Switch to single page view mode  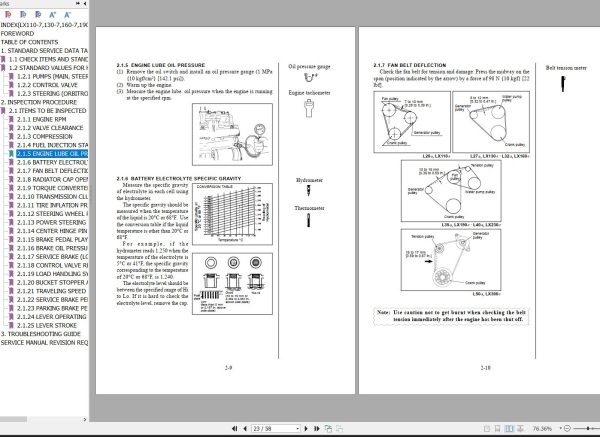[x=487, y=429]
